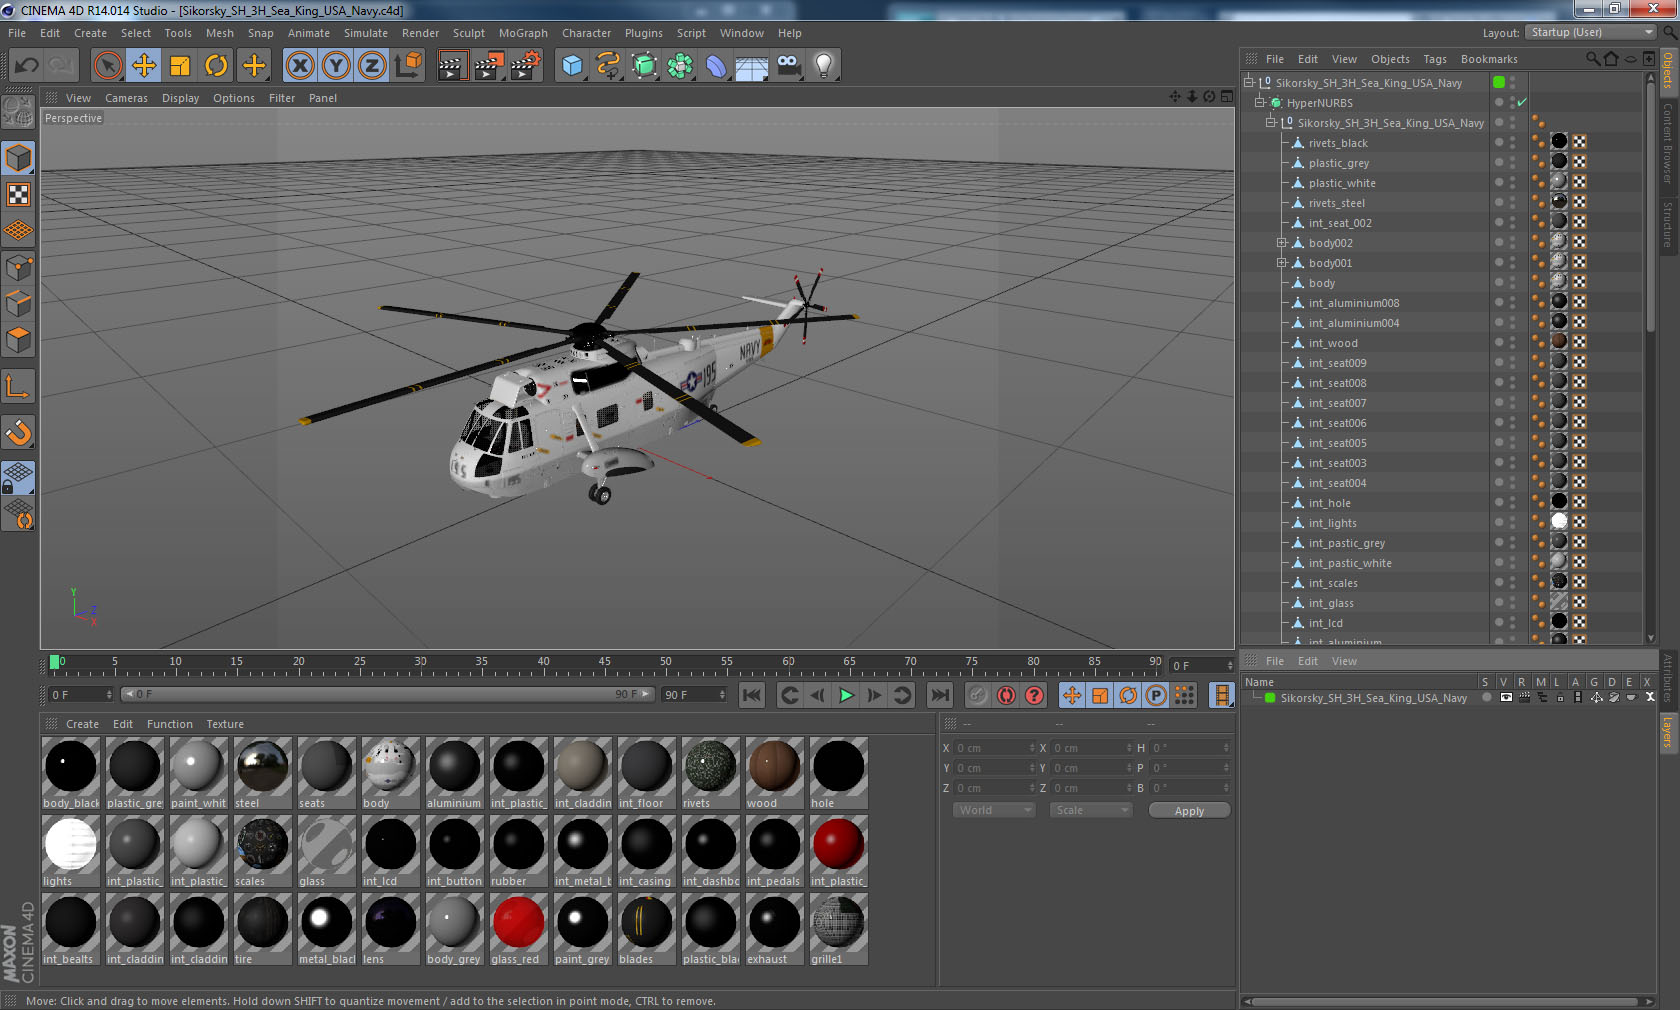
Task: Click the Render View clapper icon
Action: tap(452, 66)
